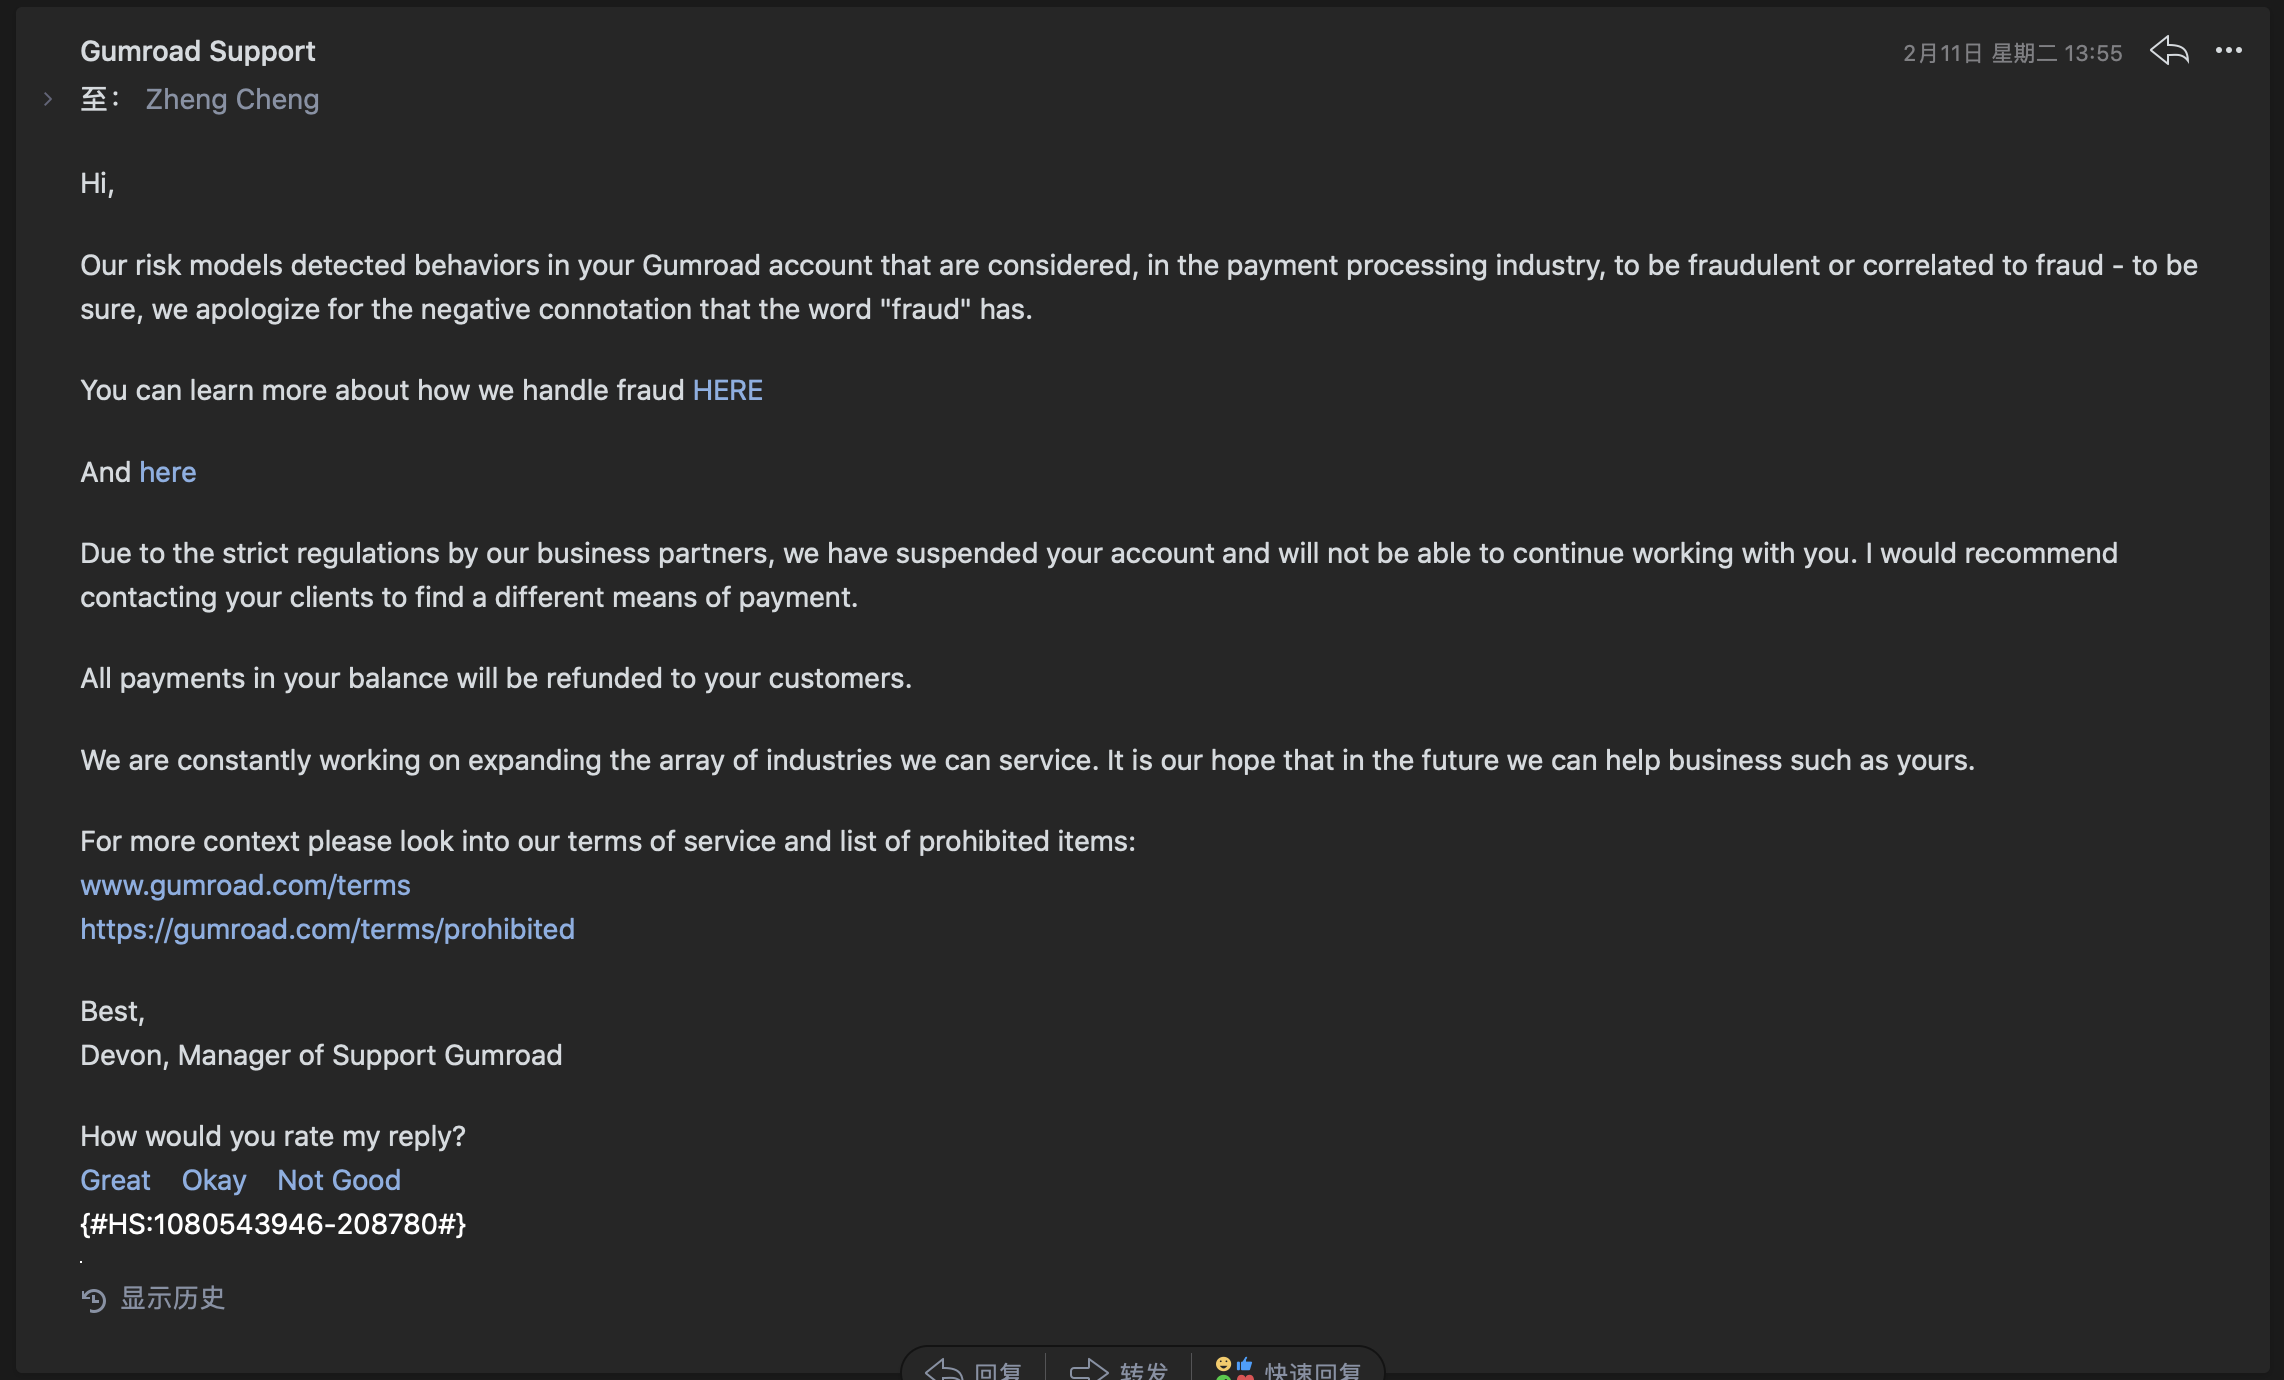Screen dimensions: 2284x1380
Task: Rate the reply as Okay
Action: click(214, 1180)
